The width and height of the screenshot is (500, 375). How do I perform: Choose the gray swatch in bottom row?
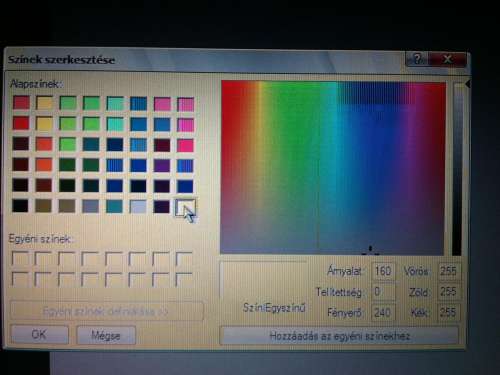[91, 206]
